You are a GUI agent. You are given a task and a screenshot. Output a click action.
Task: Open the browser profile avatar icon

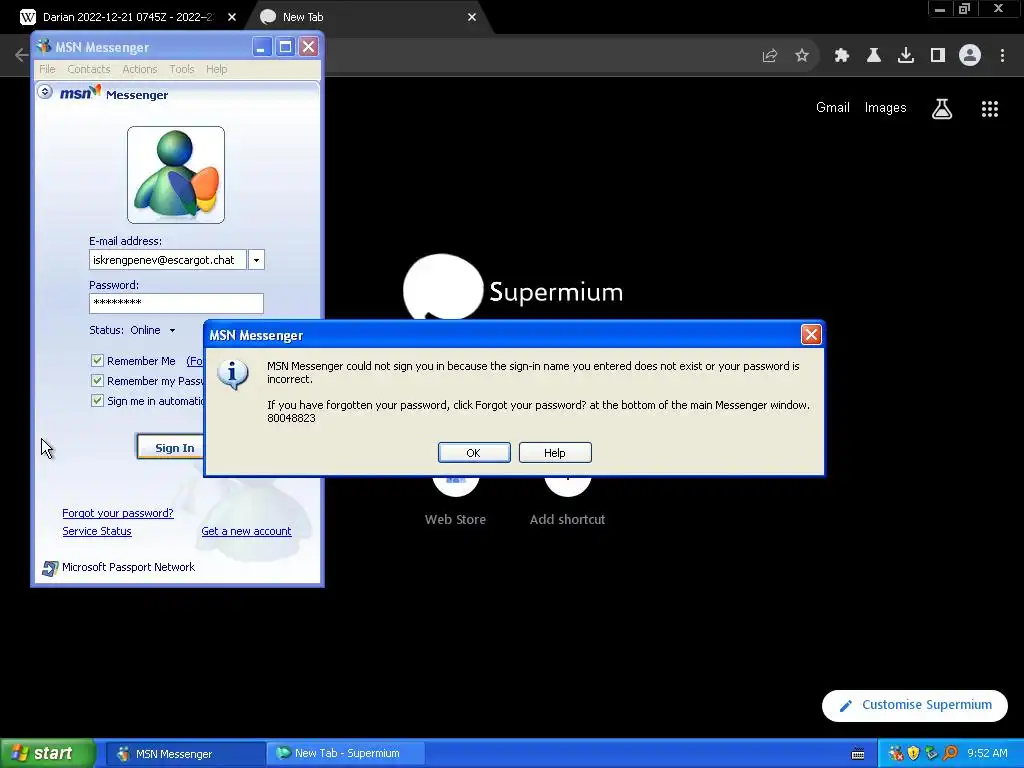pos(970,56)
